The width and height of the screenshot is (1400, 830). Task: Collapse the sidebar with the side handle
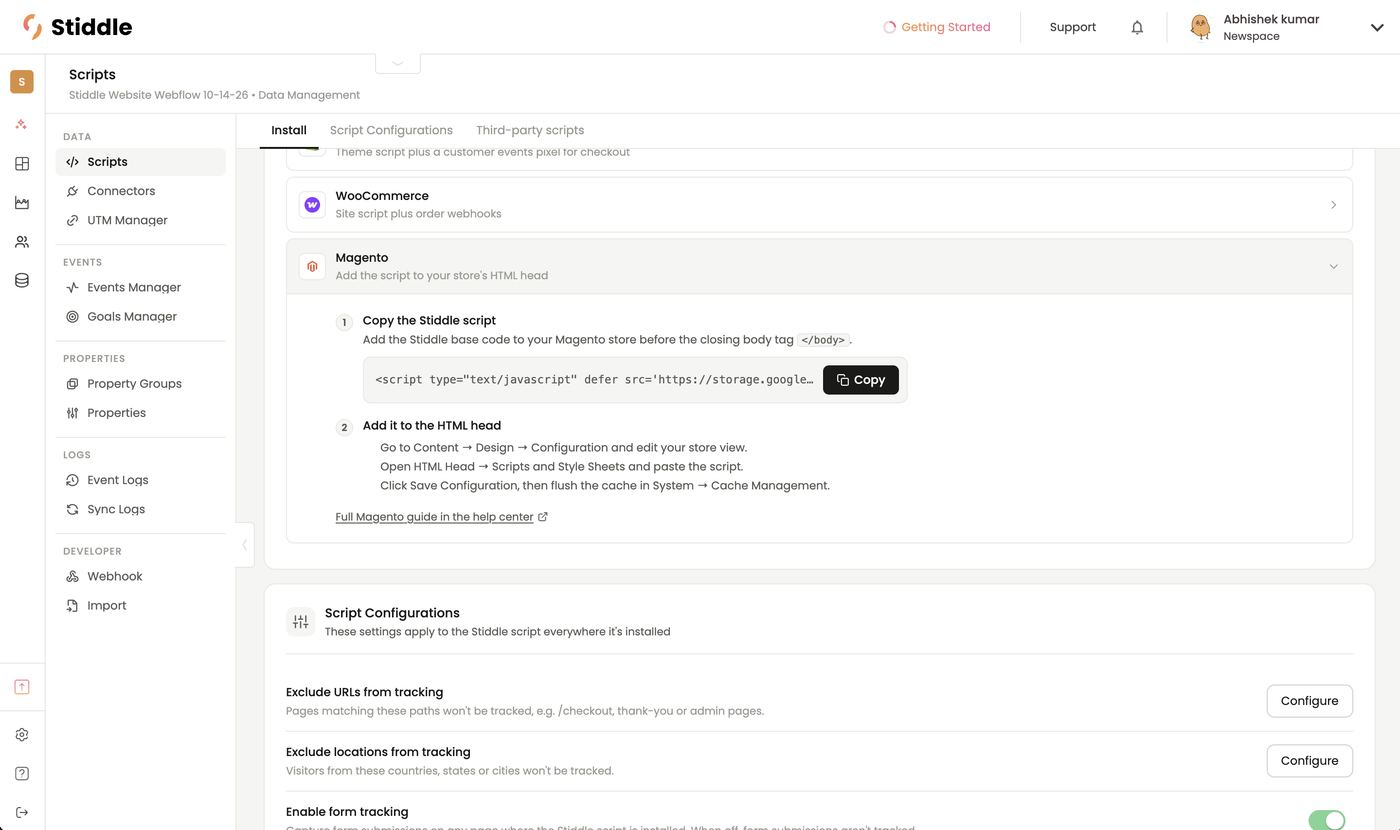click(245, 545)
